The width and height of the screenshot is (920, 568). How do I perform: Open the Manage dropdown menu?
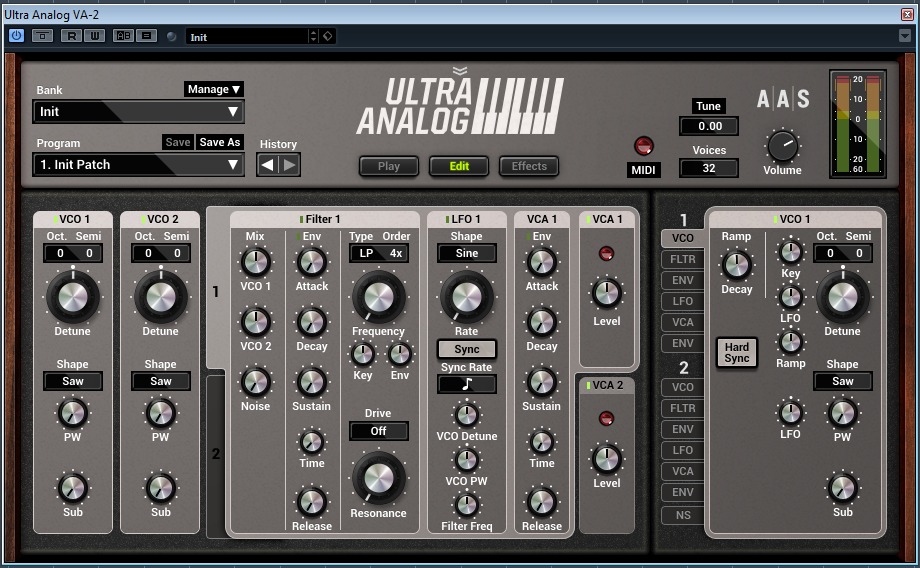[214, 89]
